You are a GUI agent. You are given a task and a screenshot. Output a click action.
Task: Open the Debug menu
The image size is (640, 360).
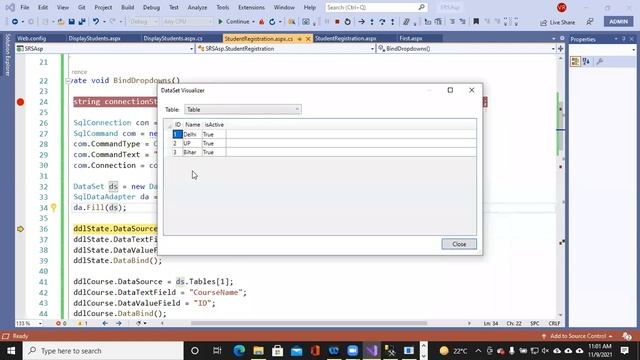tap(151, 7)
